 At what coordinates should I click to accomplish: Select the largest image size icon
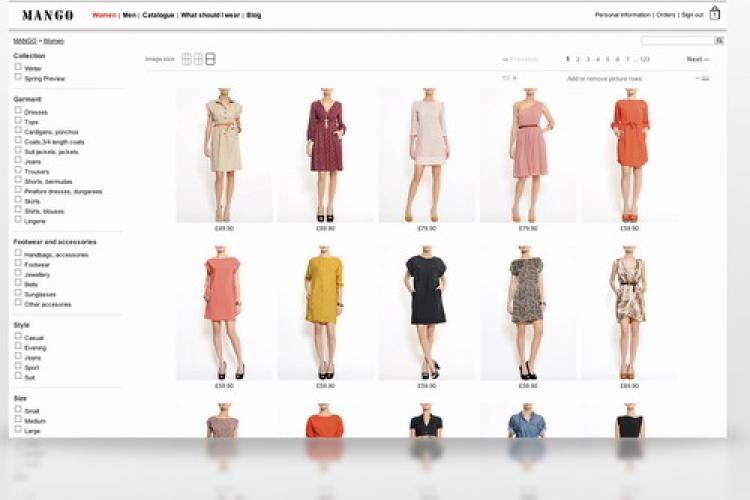210,59
